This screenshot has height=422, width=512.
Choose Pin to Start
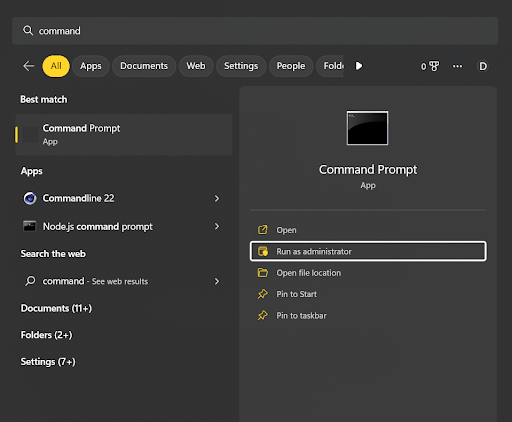[368, 294]
